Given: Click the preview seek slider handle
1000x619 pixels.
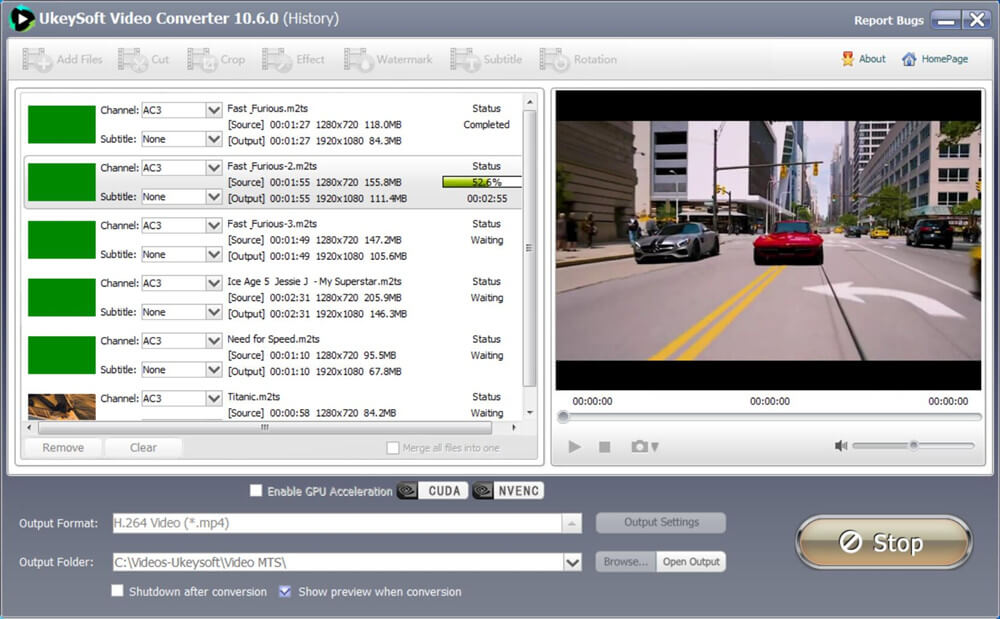Looking at the screenshot, I should (562, 417).
